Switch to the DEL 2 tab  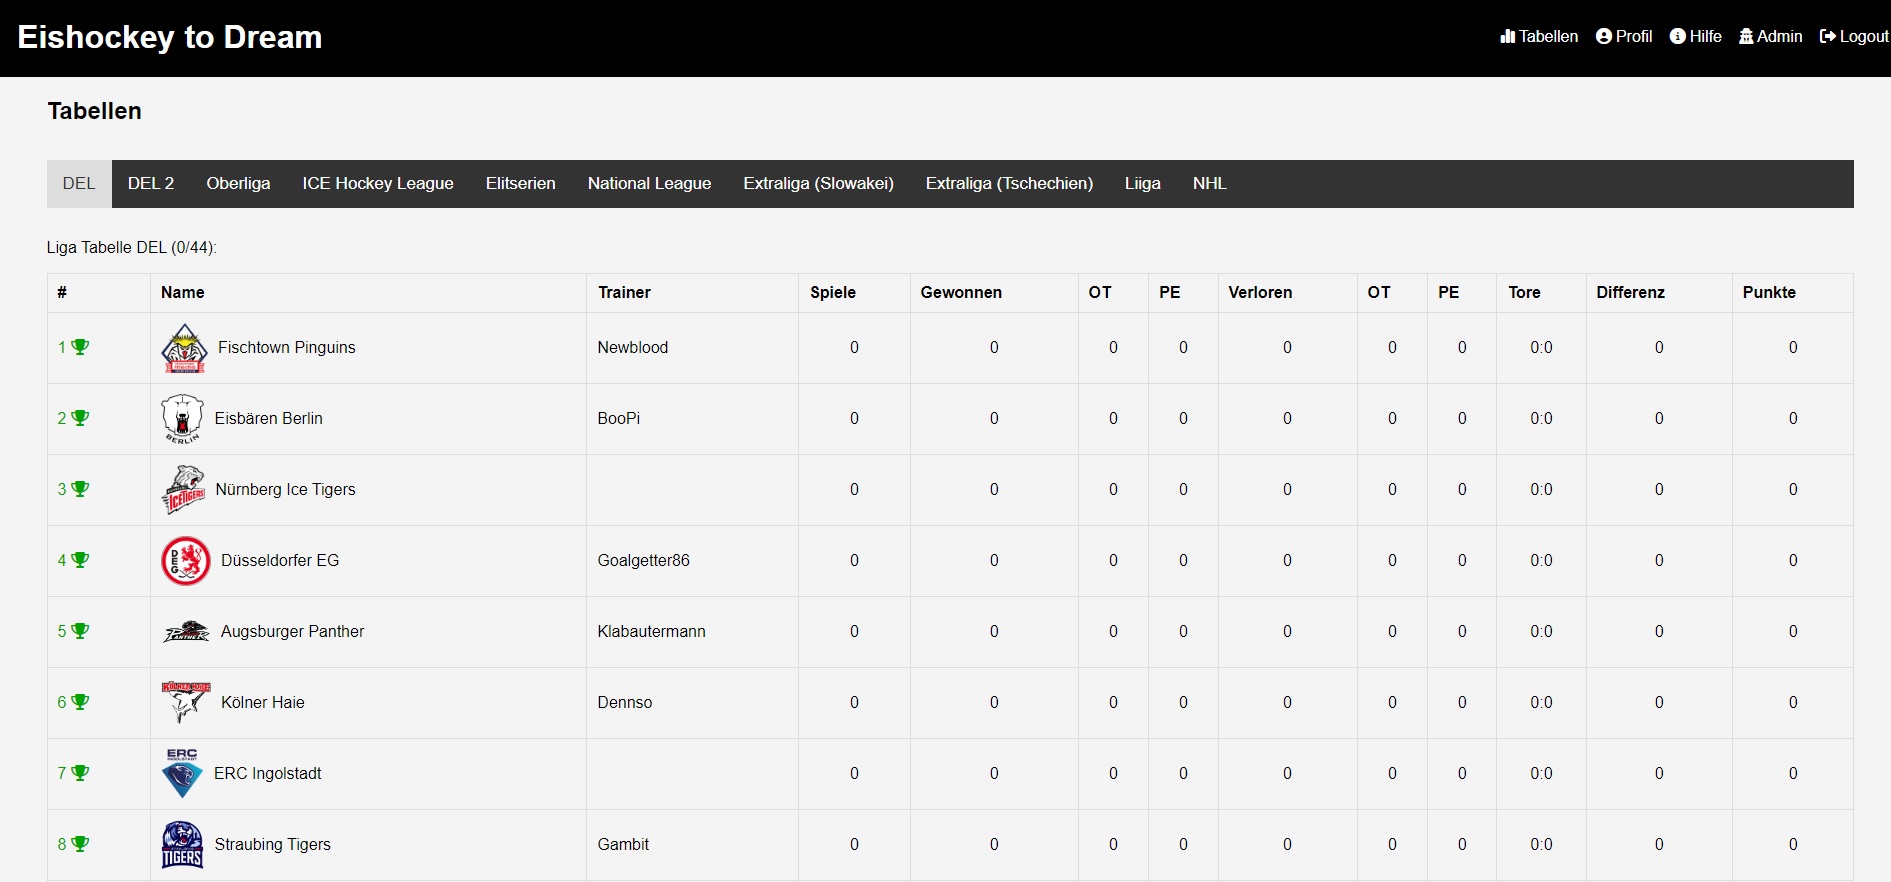(x=151, y=184)
